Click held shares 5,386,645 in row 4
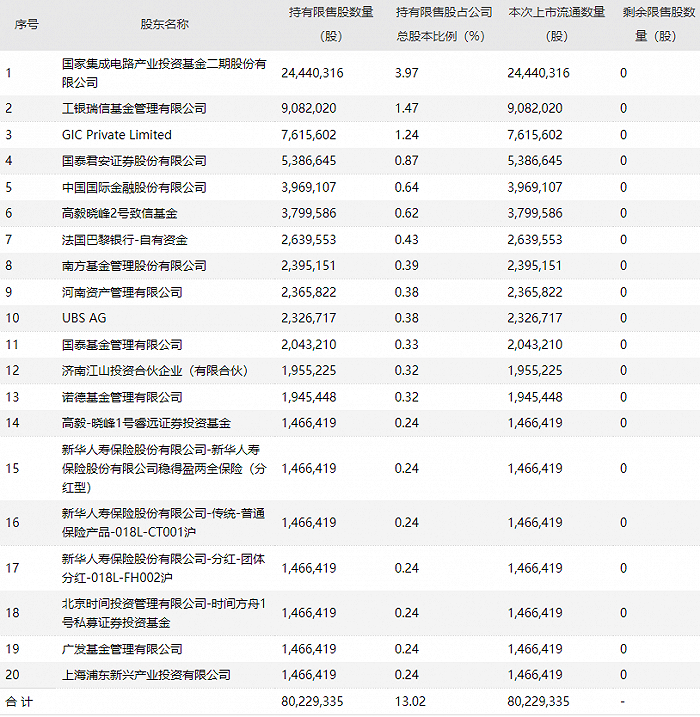700x717 pixels. (x=309, y=161)
